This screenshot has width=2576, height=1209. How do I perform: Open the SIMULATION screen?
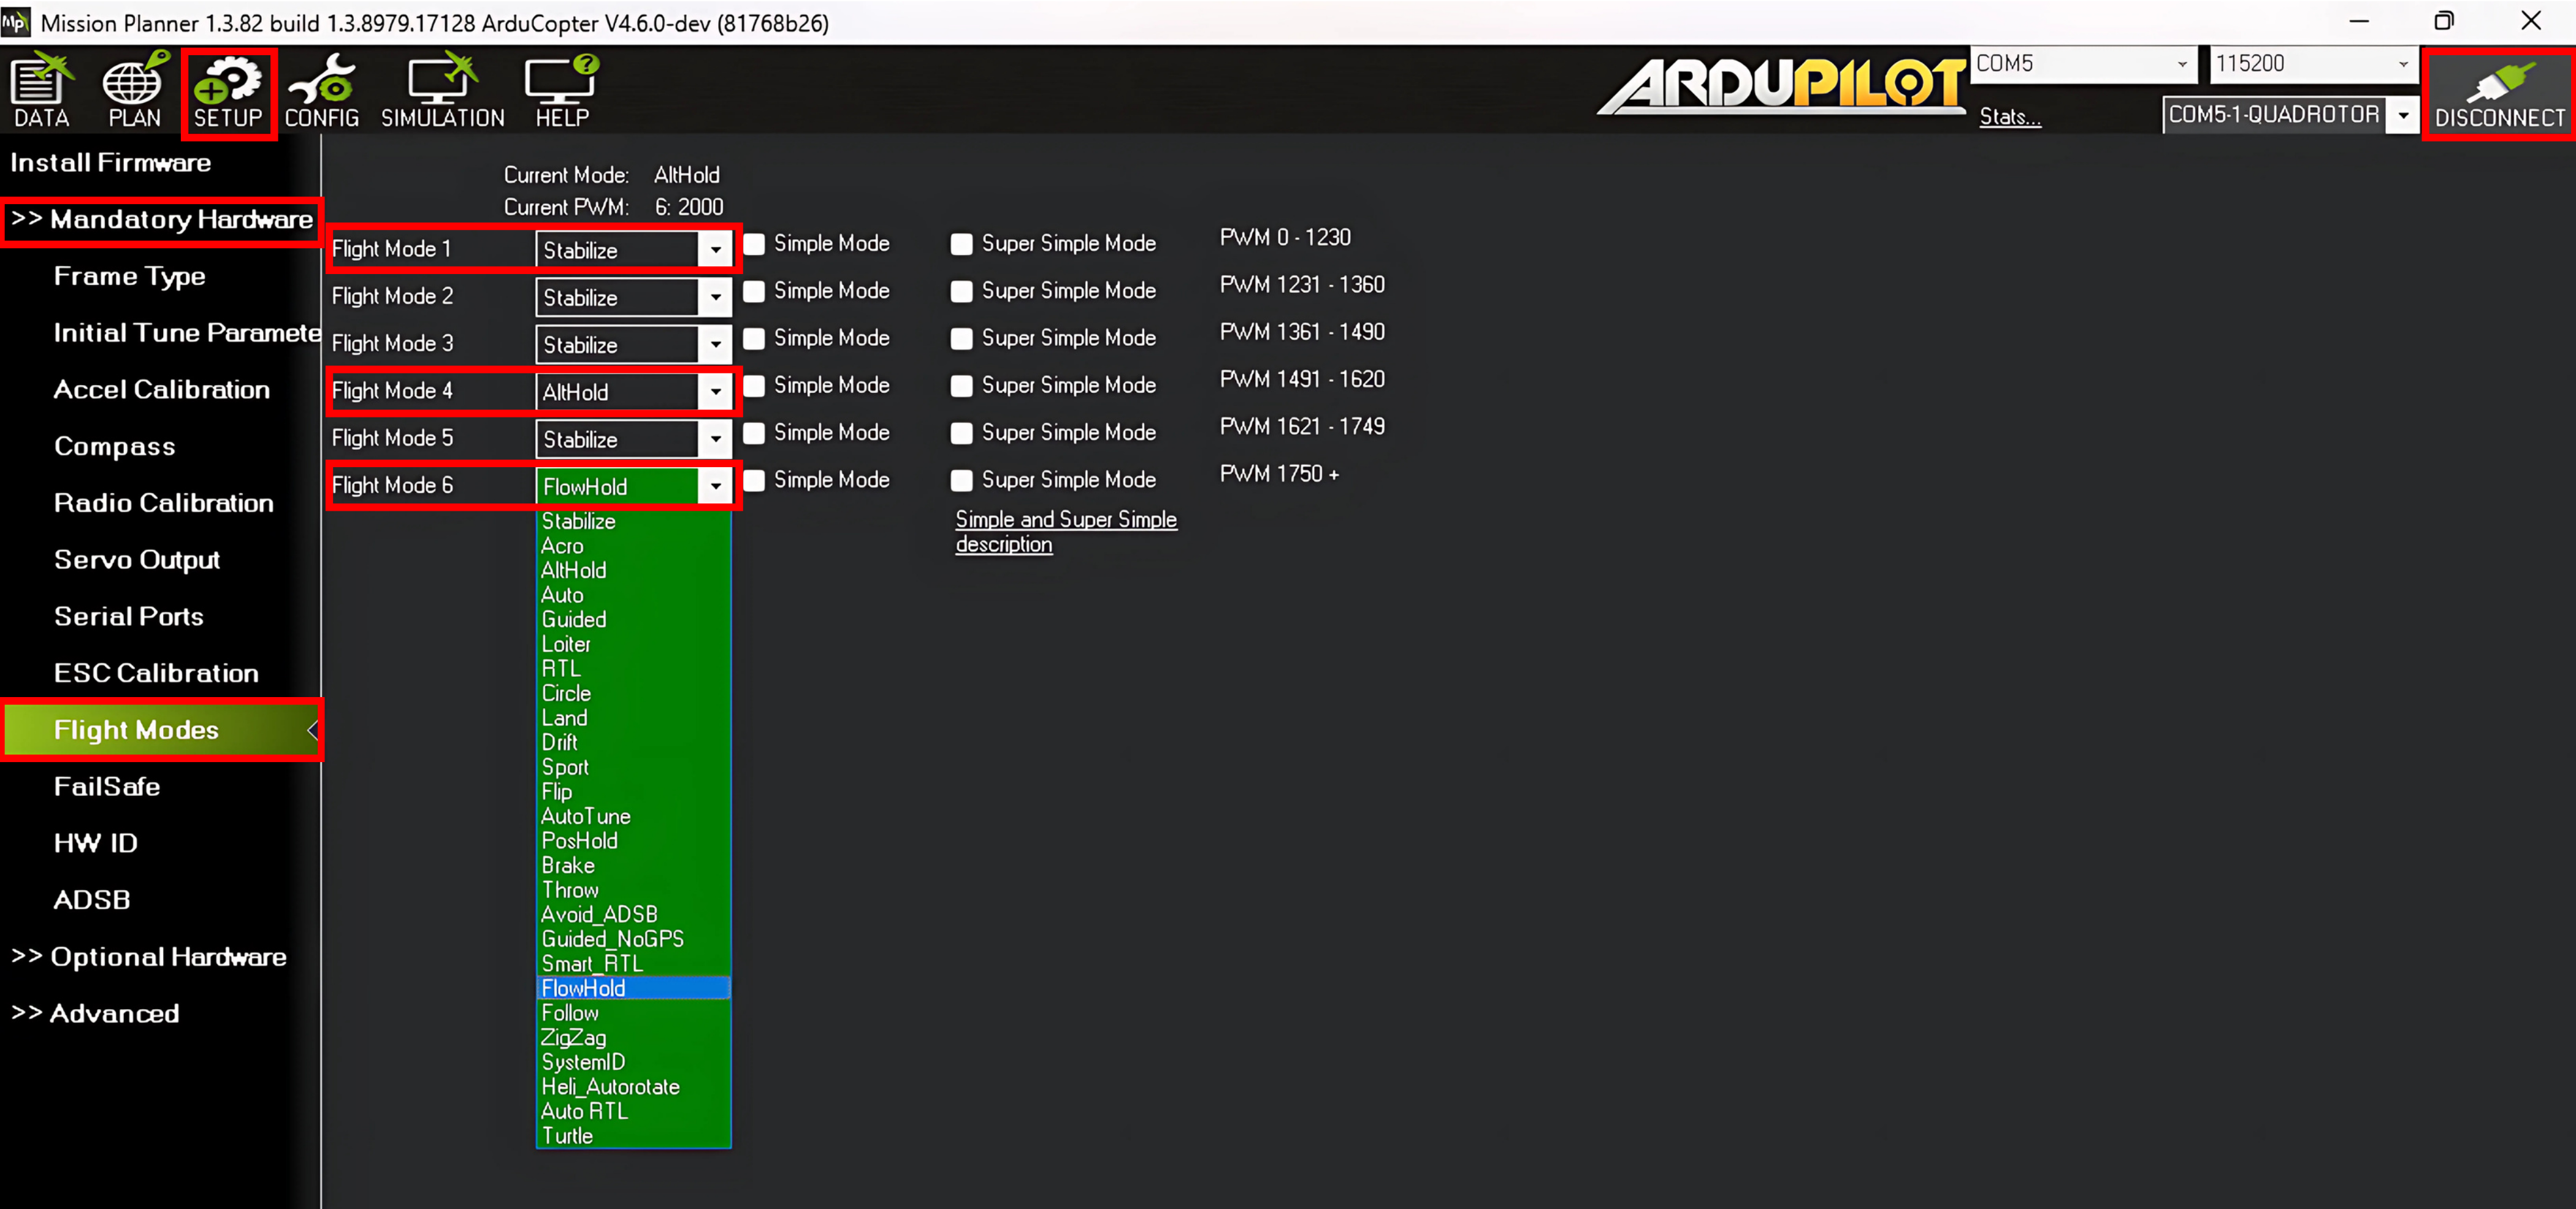pyautogui.click(x=443, y=91)
